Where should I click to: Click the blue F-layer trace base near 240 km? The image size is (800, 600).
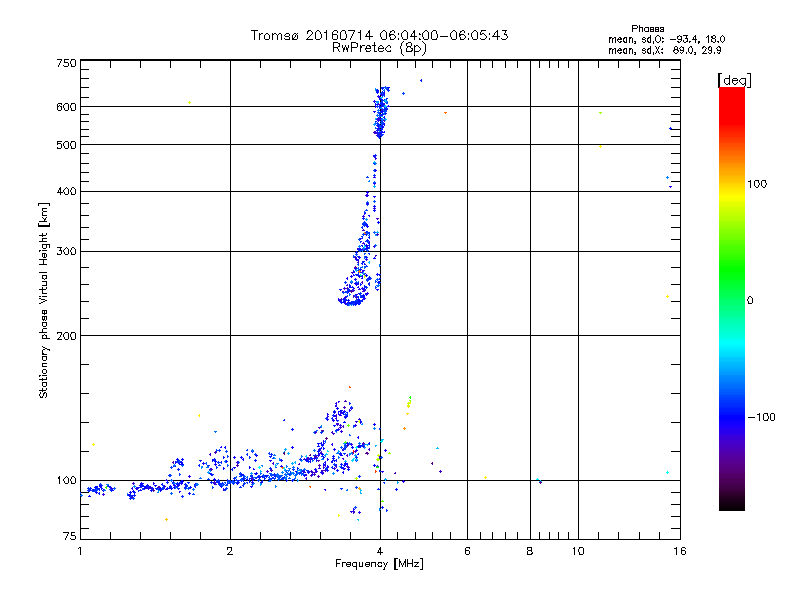click(x=351, y=300)
